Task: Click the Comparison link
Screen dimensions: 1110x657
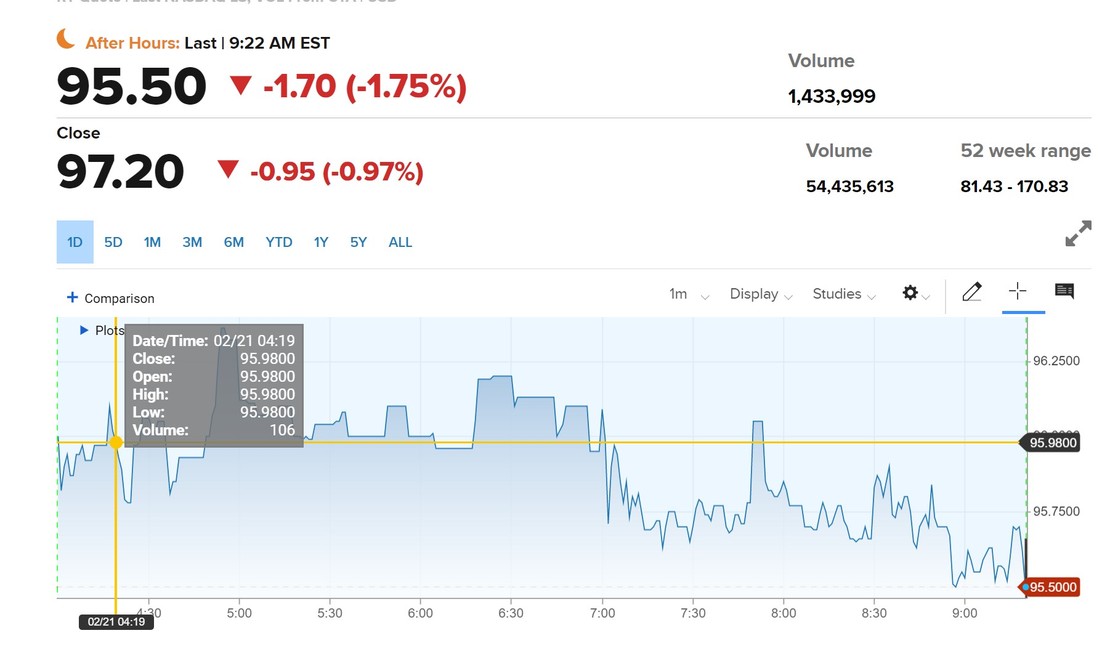Action: click(x=118, y=298)
